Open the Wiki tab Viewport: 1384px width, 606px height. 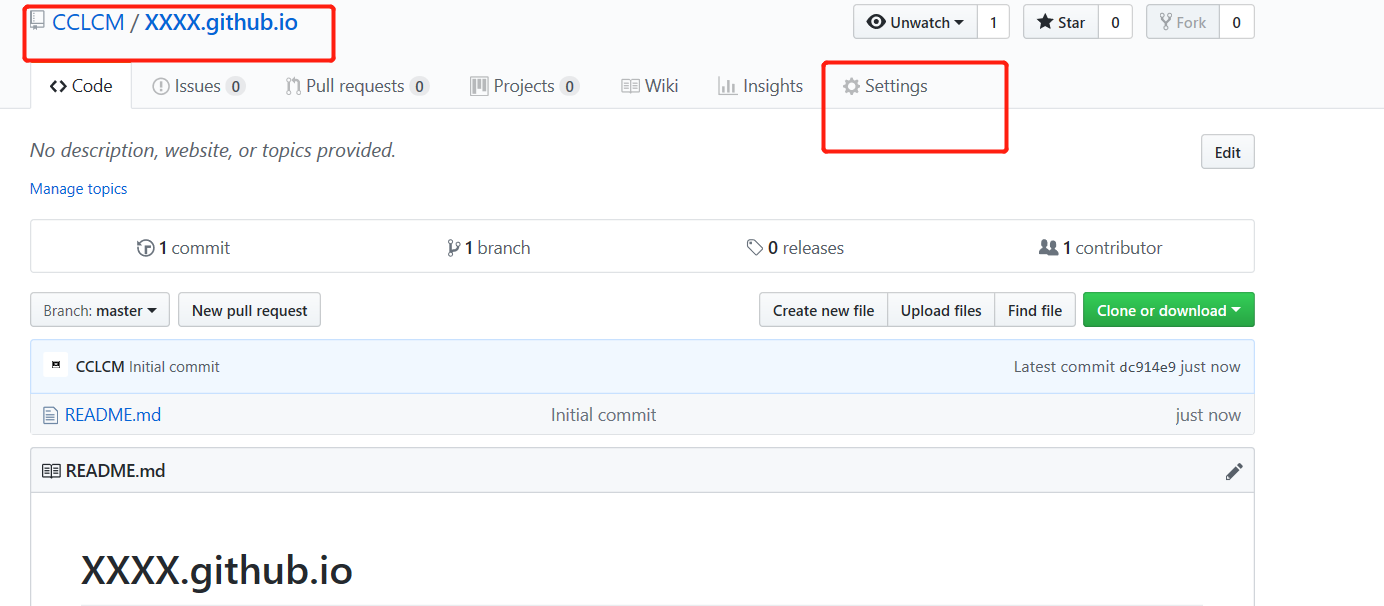pos(650,86)
